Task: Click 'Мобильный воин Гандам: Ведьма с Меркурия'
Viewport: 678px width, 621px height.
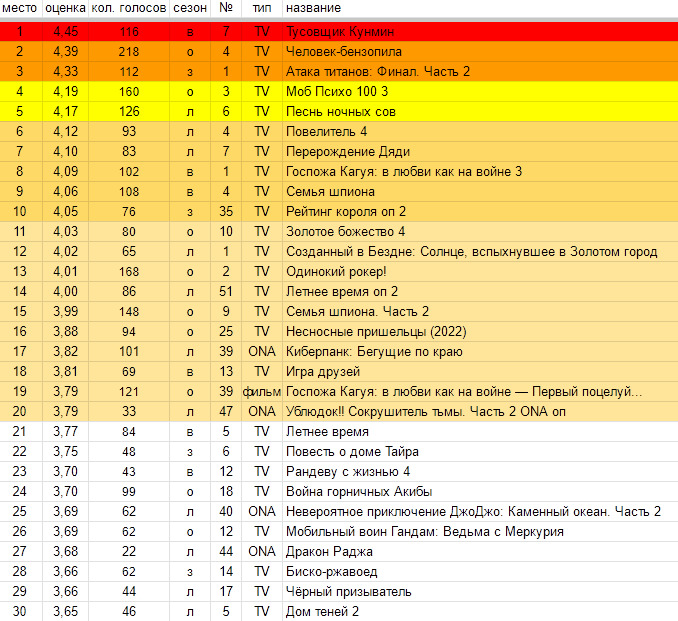Action: click(x=425, y=531)
